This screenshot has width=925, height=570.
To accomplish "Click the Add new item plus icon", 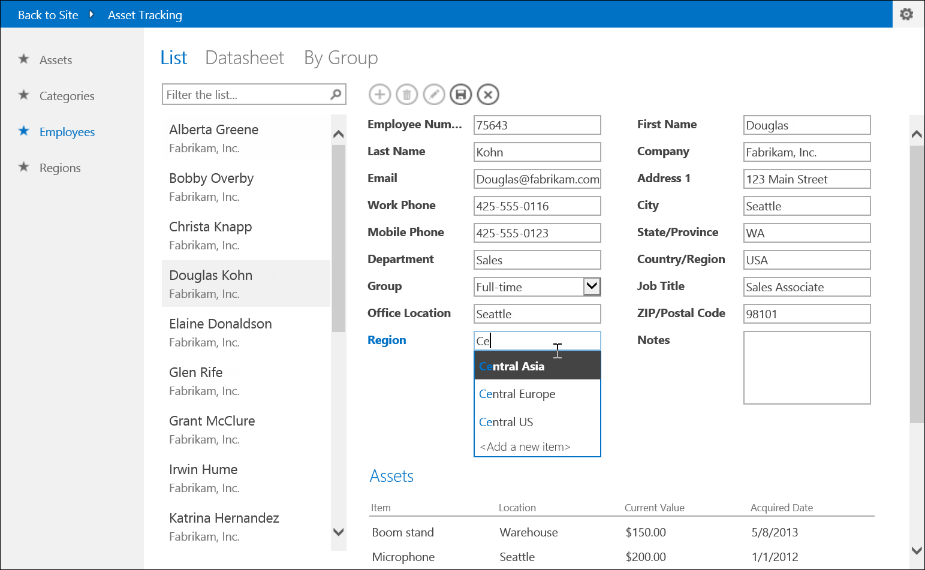I will (379, 94).
